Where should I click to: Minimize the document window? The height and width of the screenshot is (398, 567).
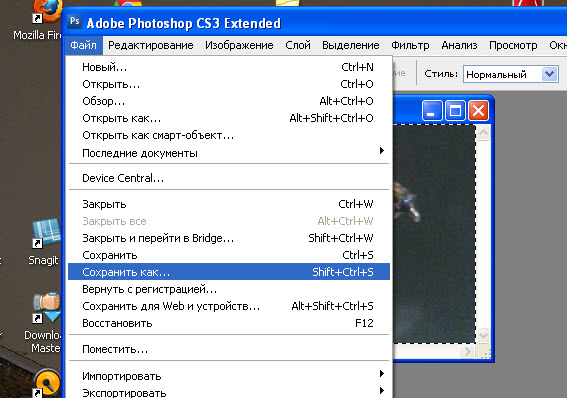coord(432,111)
